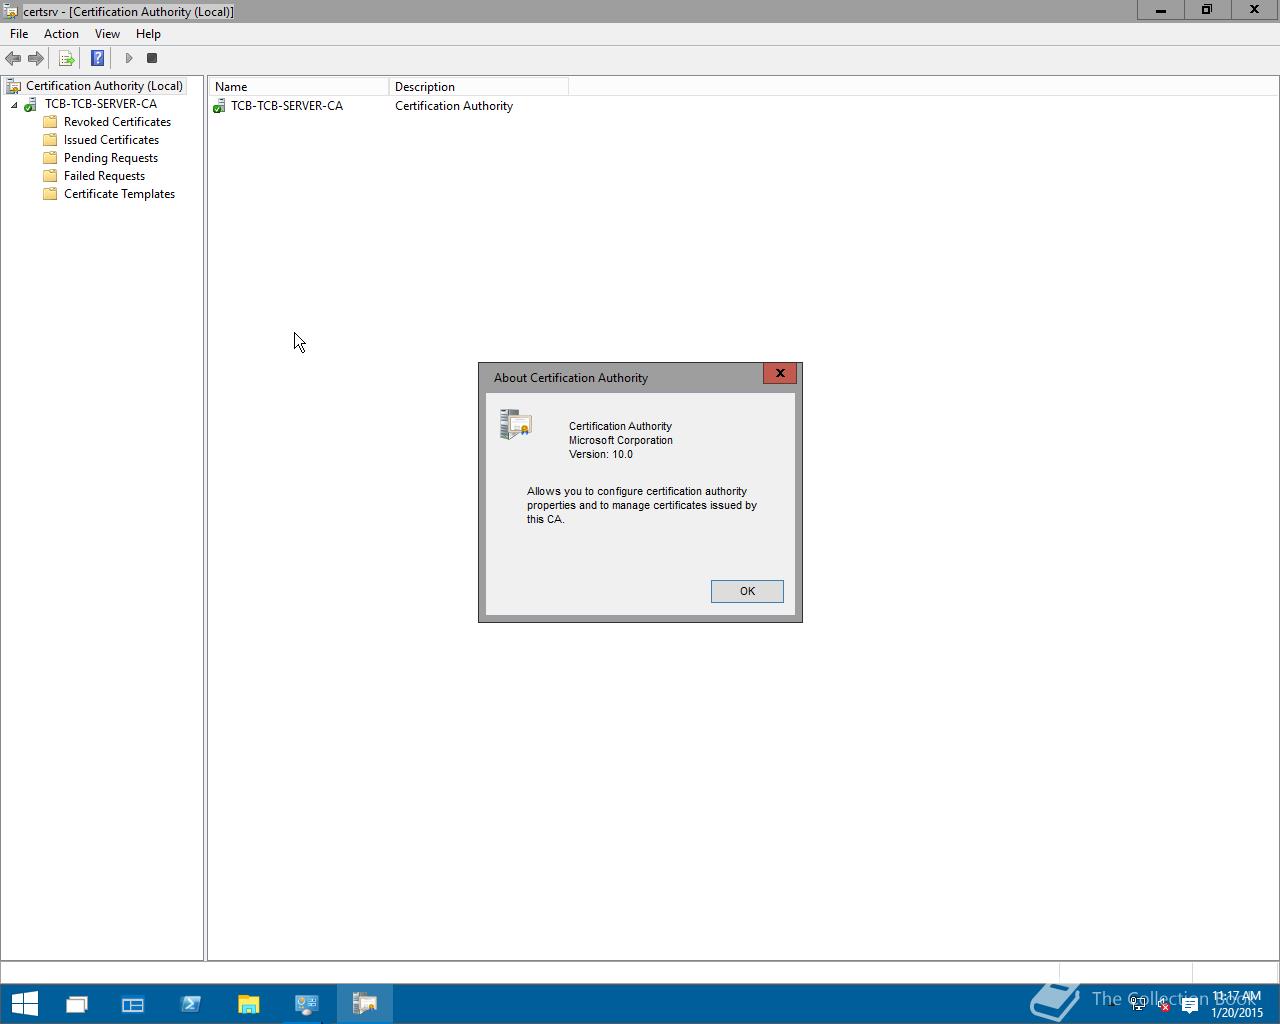Image resolution: width=1280 pixels, height=1024 pixels.
Task: Click the blue Help toolbar icon
Action: tap(97, 58)
